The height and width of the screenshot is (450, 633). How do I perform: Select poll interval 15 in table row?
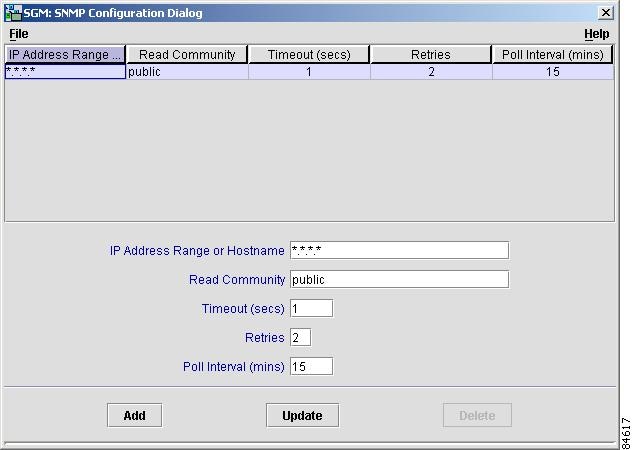pyautogui.click(x=553, y=72)
